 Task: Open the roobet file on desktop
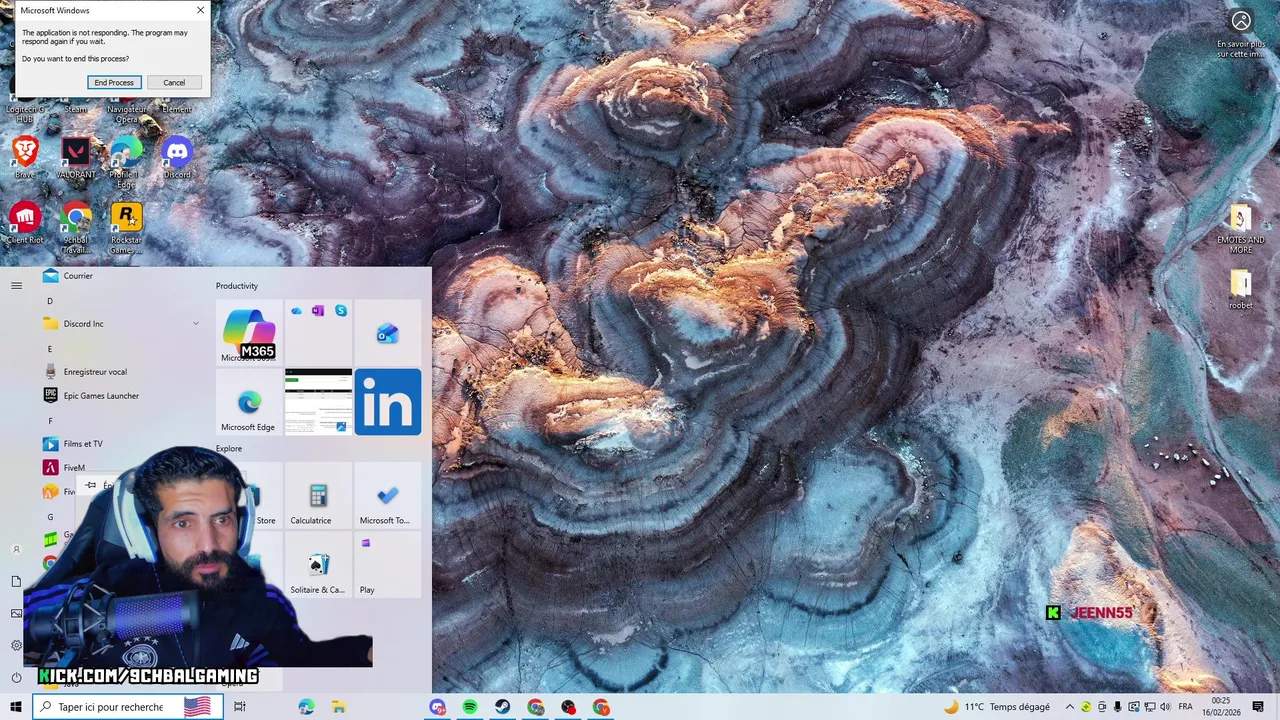pos(1241,290)
